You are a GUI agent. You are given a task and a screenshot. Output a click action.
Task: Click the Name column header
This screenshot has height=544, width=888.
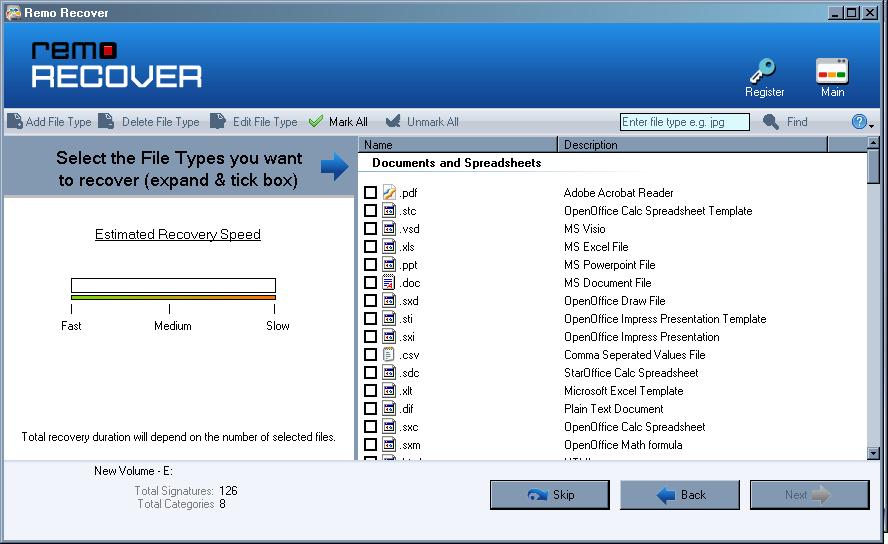[458, 144]
